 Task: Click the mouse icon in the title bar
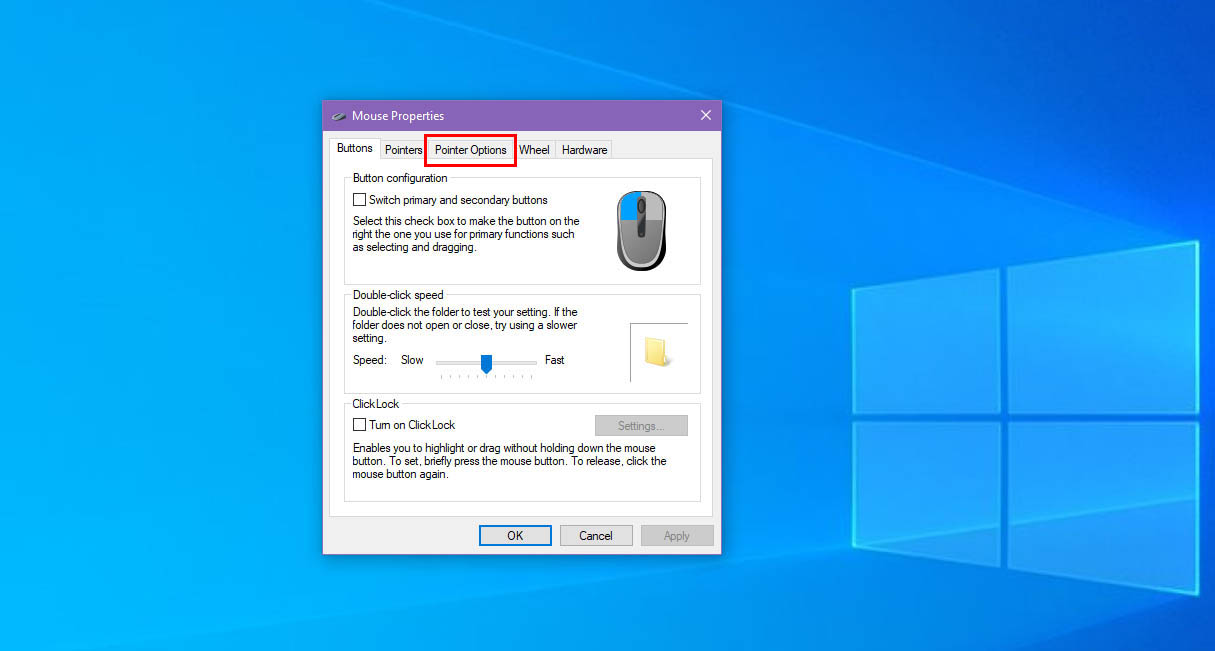[x=340, y=115]
